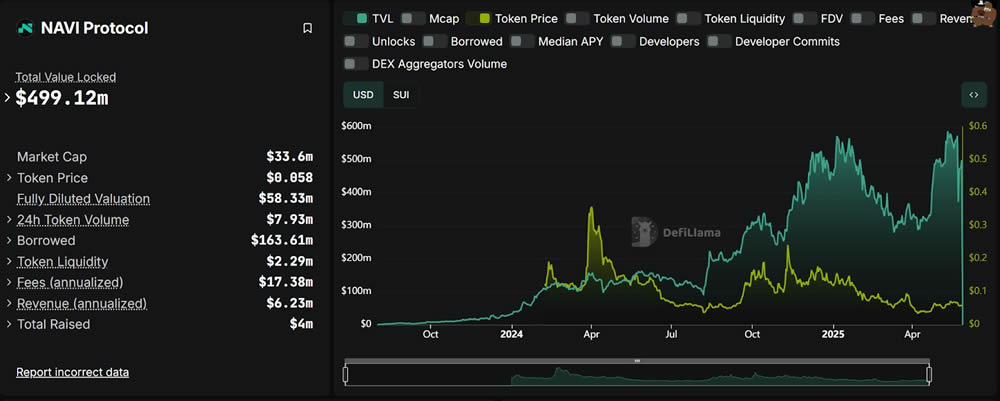Bookmark the NAVI Protocol page
1000x401 pixels.
[x=307, y=28]
